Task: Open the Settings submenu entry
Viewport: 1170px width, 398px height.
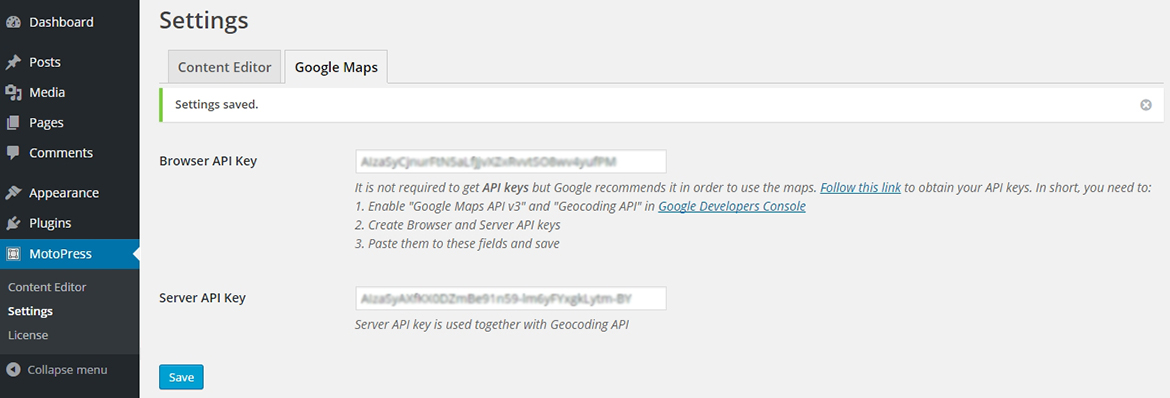Action: [x=30, y=311]
